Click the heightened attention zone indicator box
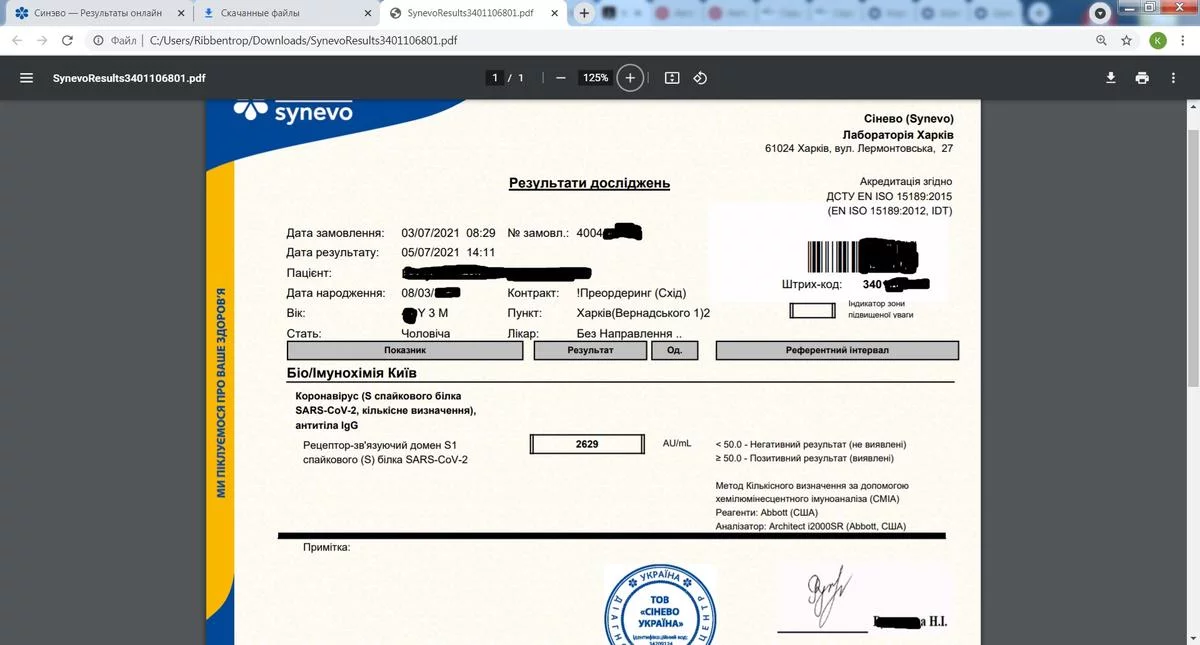 tap(812, 310)
